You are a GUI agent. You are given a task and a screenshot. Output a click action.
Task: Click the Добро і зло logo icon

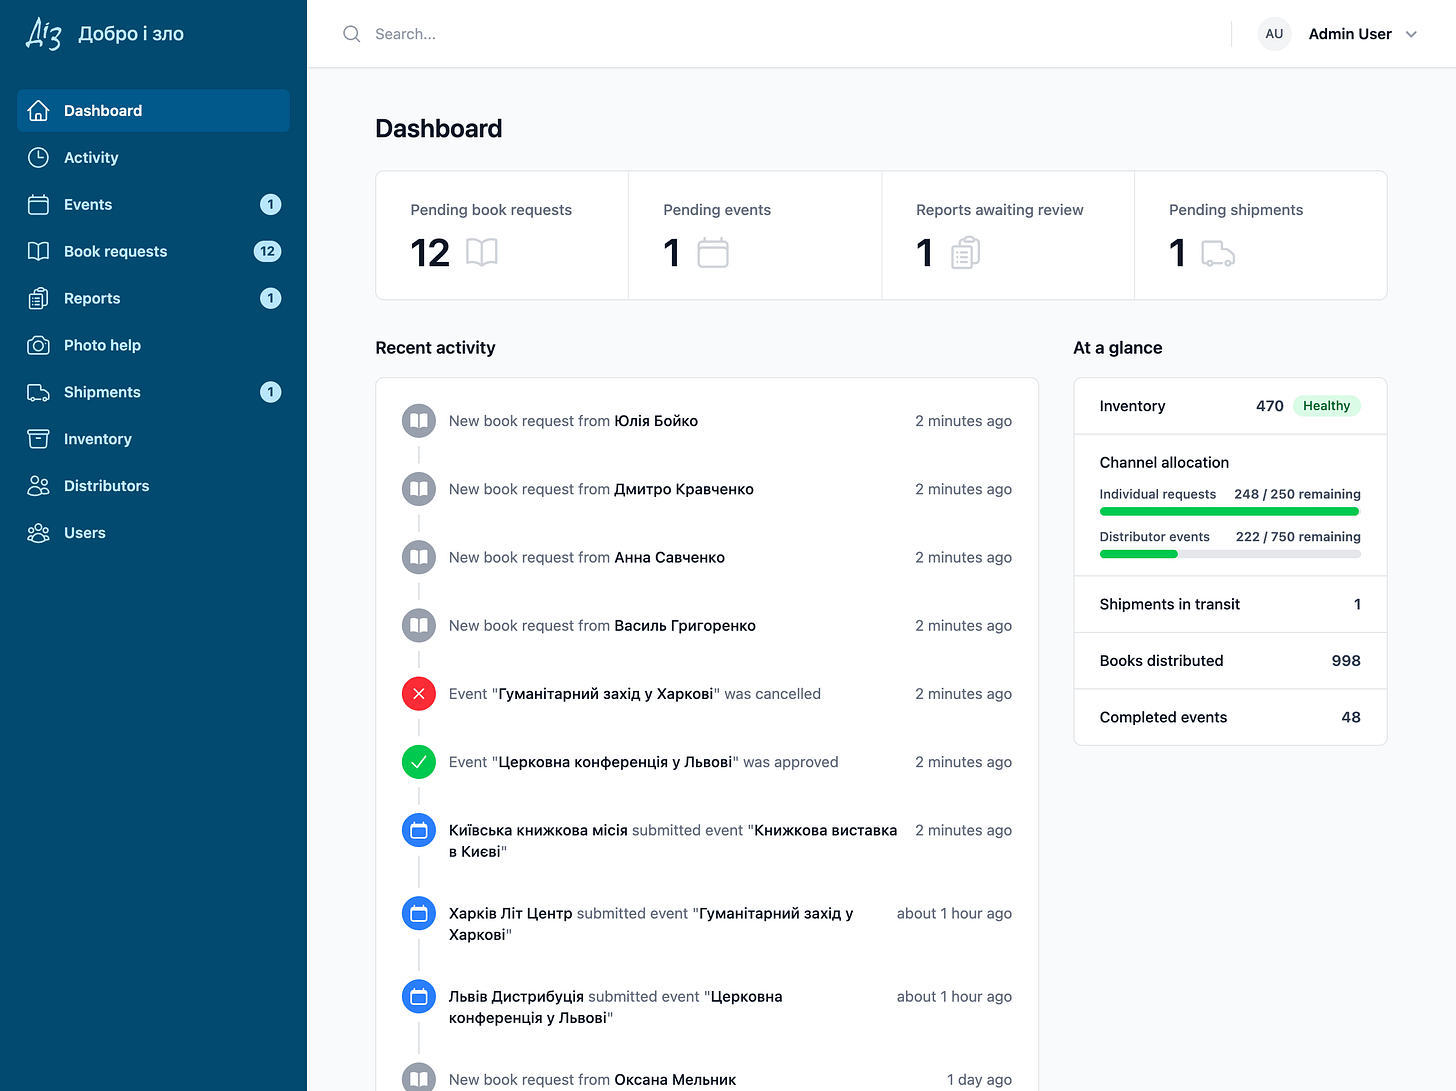click(x=44, y=34)
